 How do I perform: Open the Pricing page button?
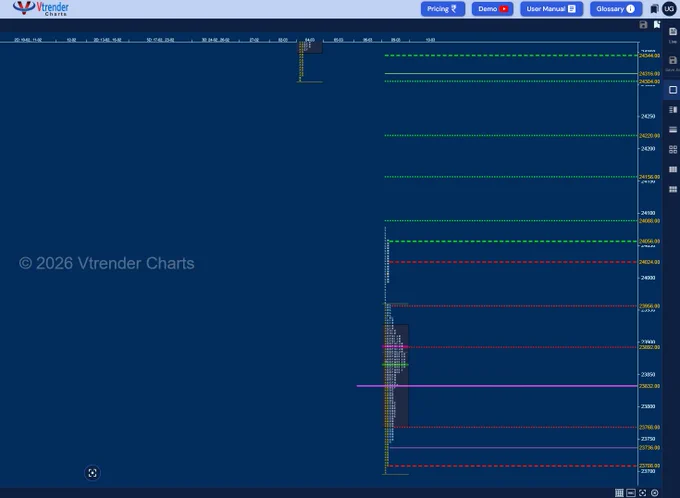coord(442,9)
